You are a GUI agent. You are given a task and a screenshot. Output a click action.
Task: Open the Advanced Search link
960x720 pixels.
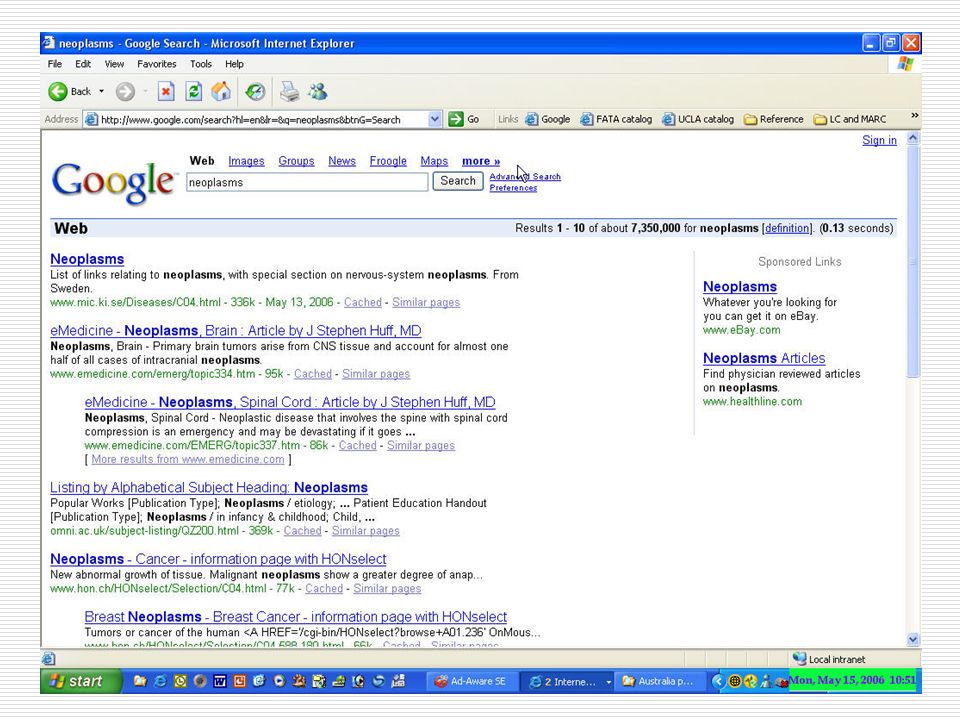coord(525,176)
